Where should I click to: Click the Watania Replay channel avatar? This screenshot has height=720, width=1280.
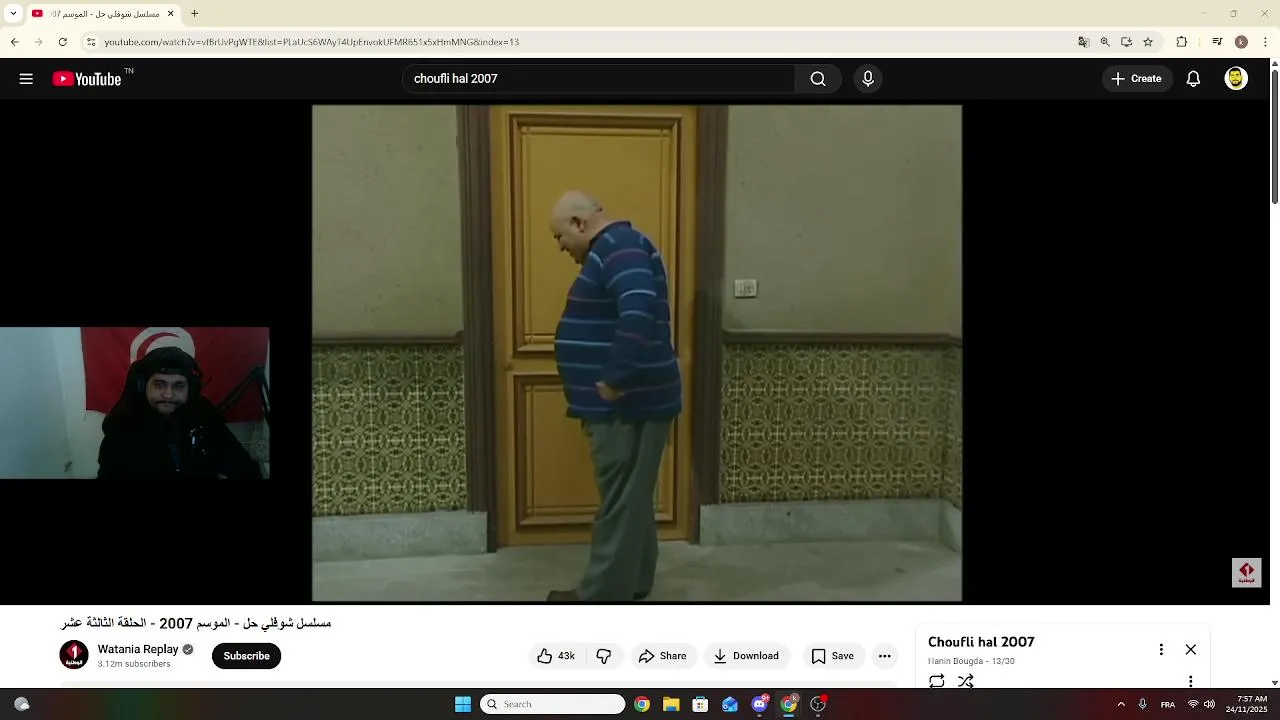(x=74, y=655)
